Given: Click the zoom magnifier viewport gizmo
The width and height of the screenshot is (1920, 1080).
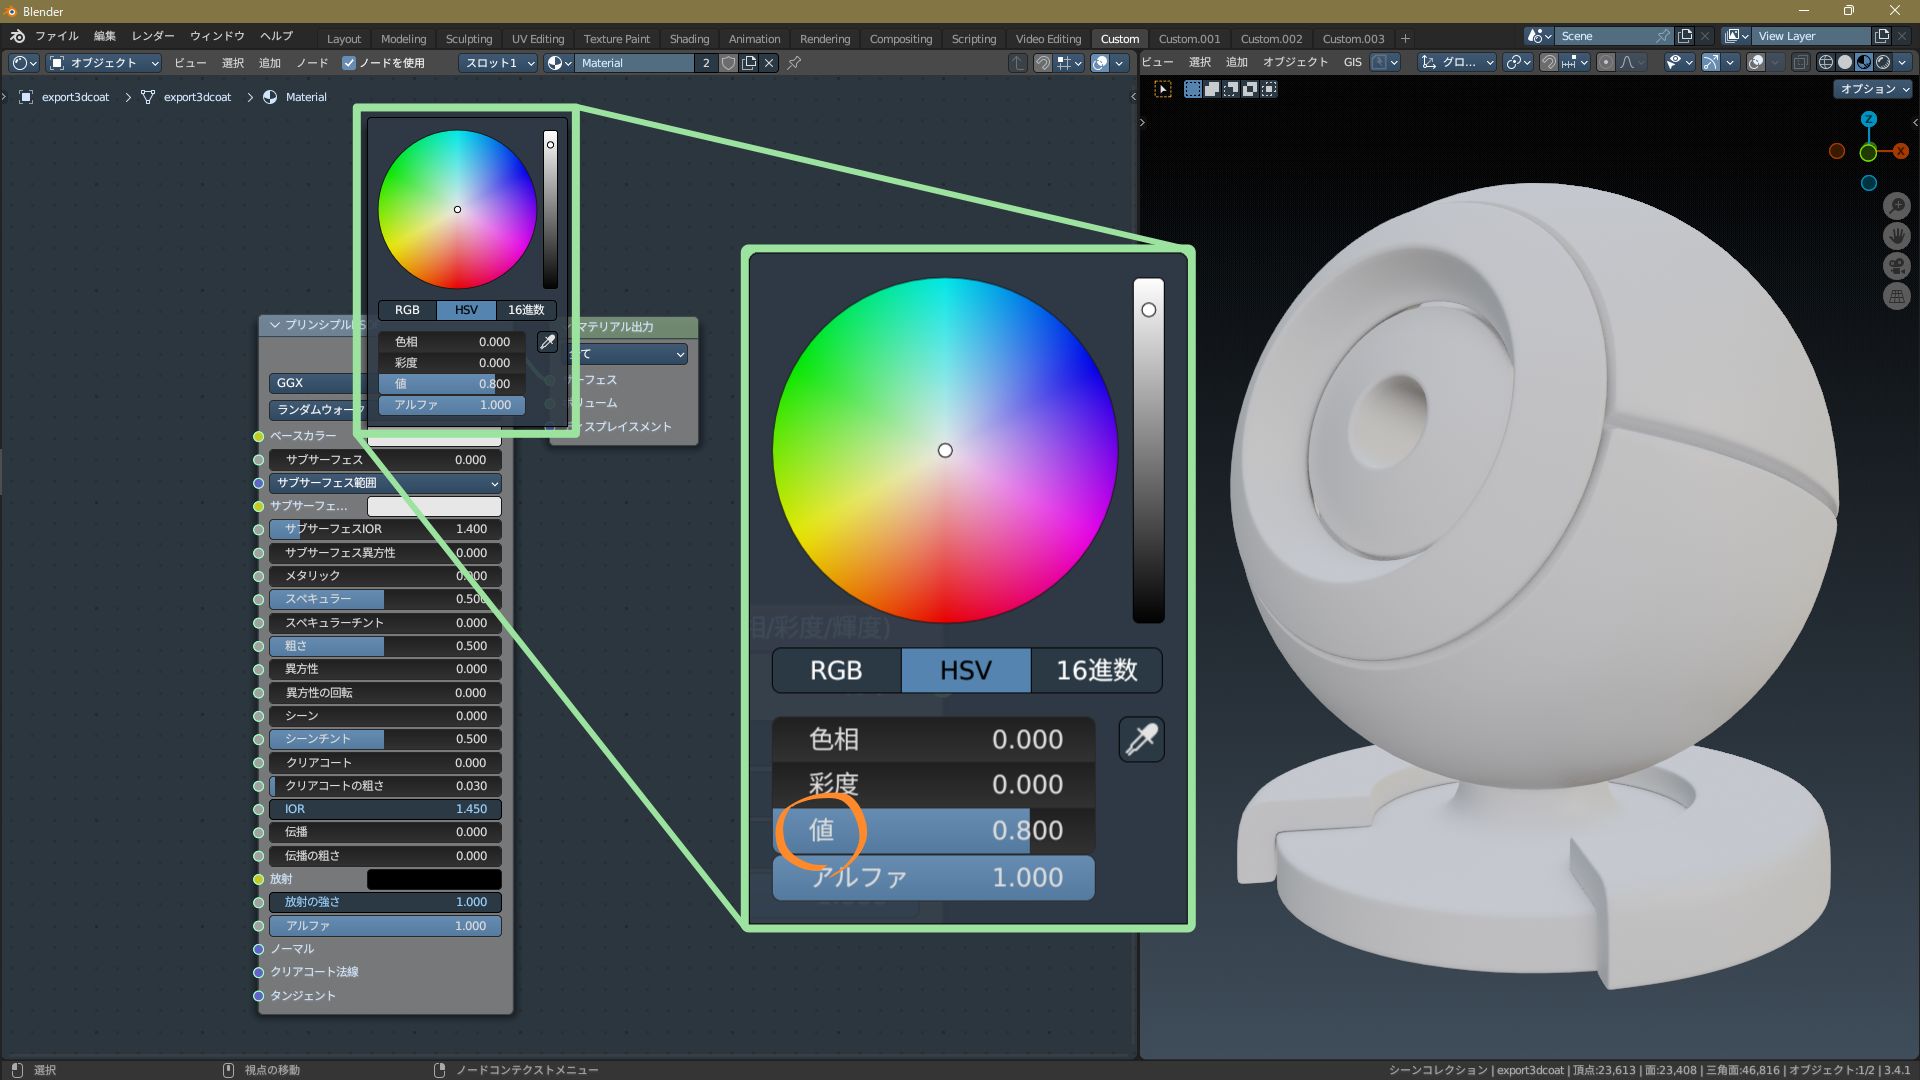Looking at the screenshot, I should tap(1896, 206).
